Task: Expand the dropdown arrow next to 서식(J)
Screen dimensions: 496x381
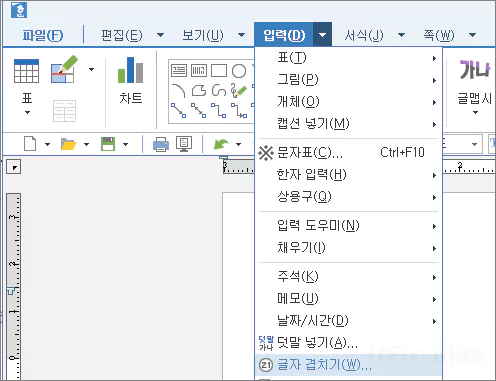Action: 402,35
